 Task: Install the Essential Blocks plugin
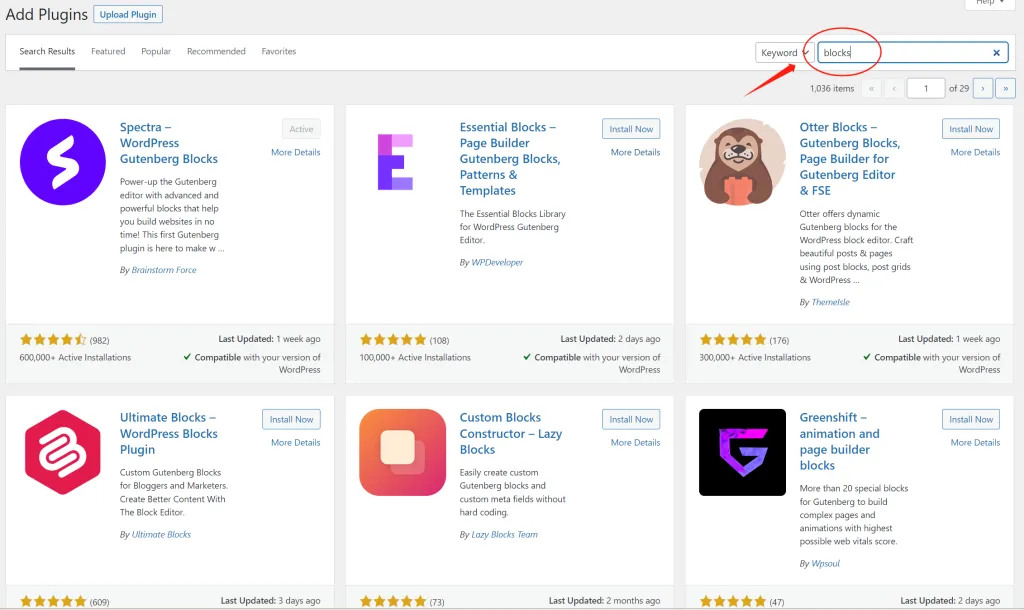tap(631, 129)
